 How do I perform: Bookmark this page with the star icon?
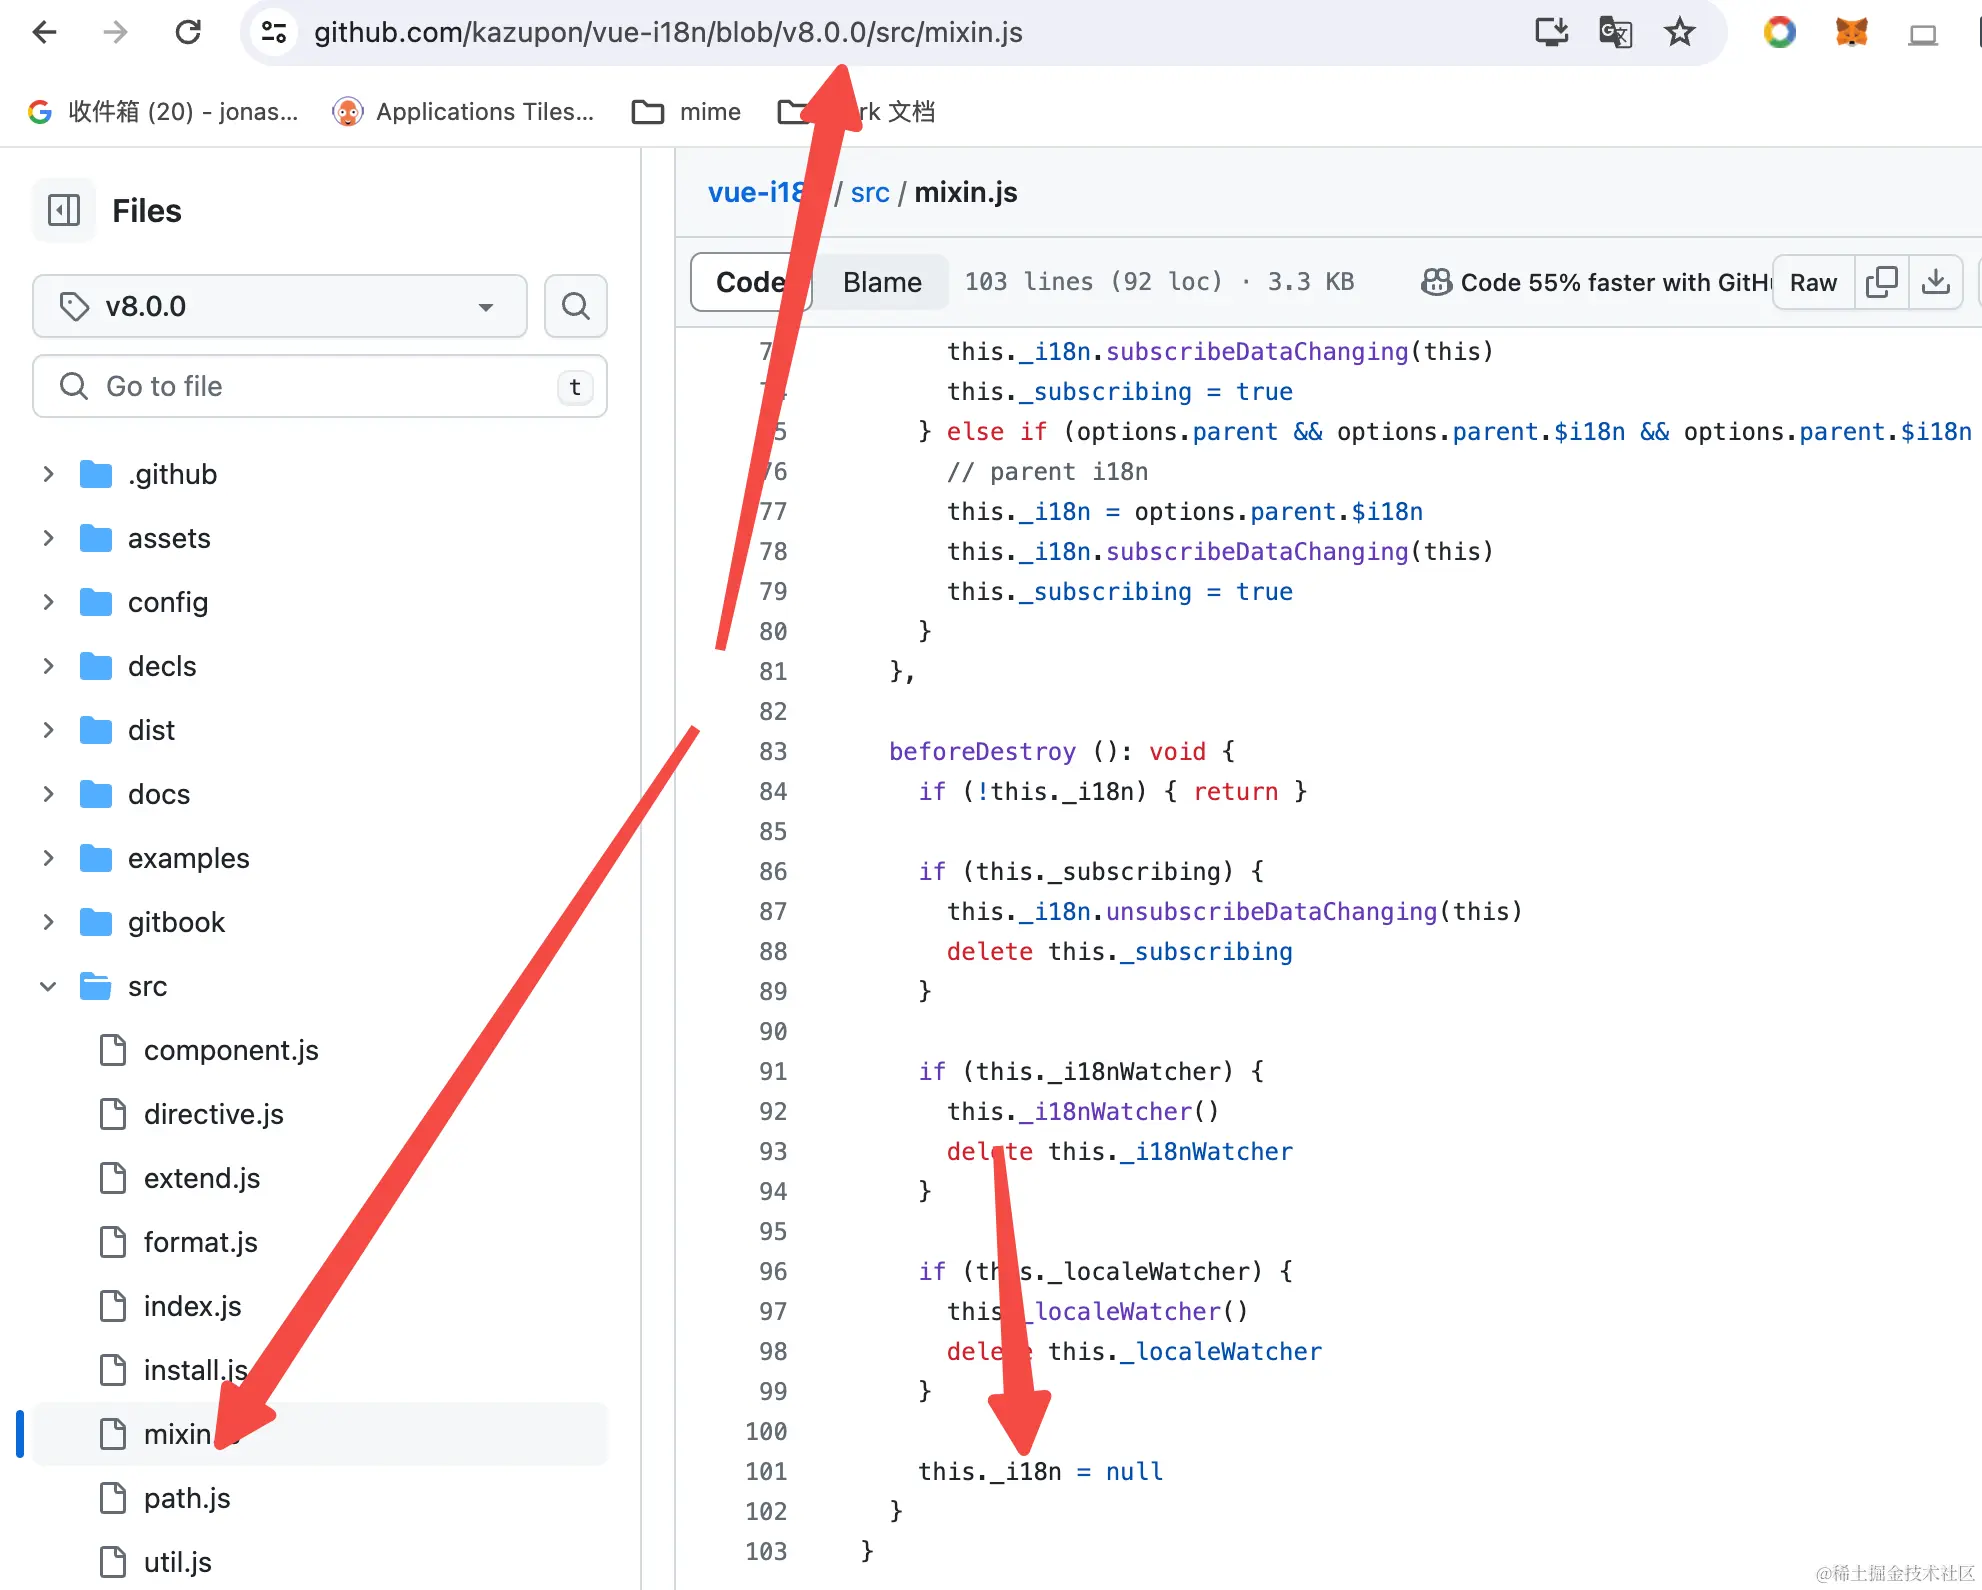[x=1679, y=33]
